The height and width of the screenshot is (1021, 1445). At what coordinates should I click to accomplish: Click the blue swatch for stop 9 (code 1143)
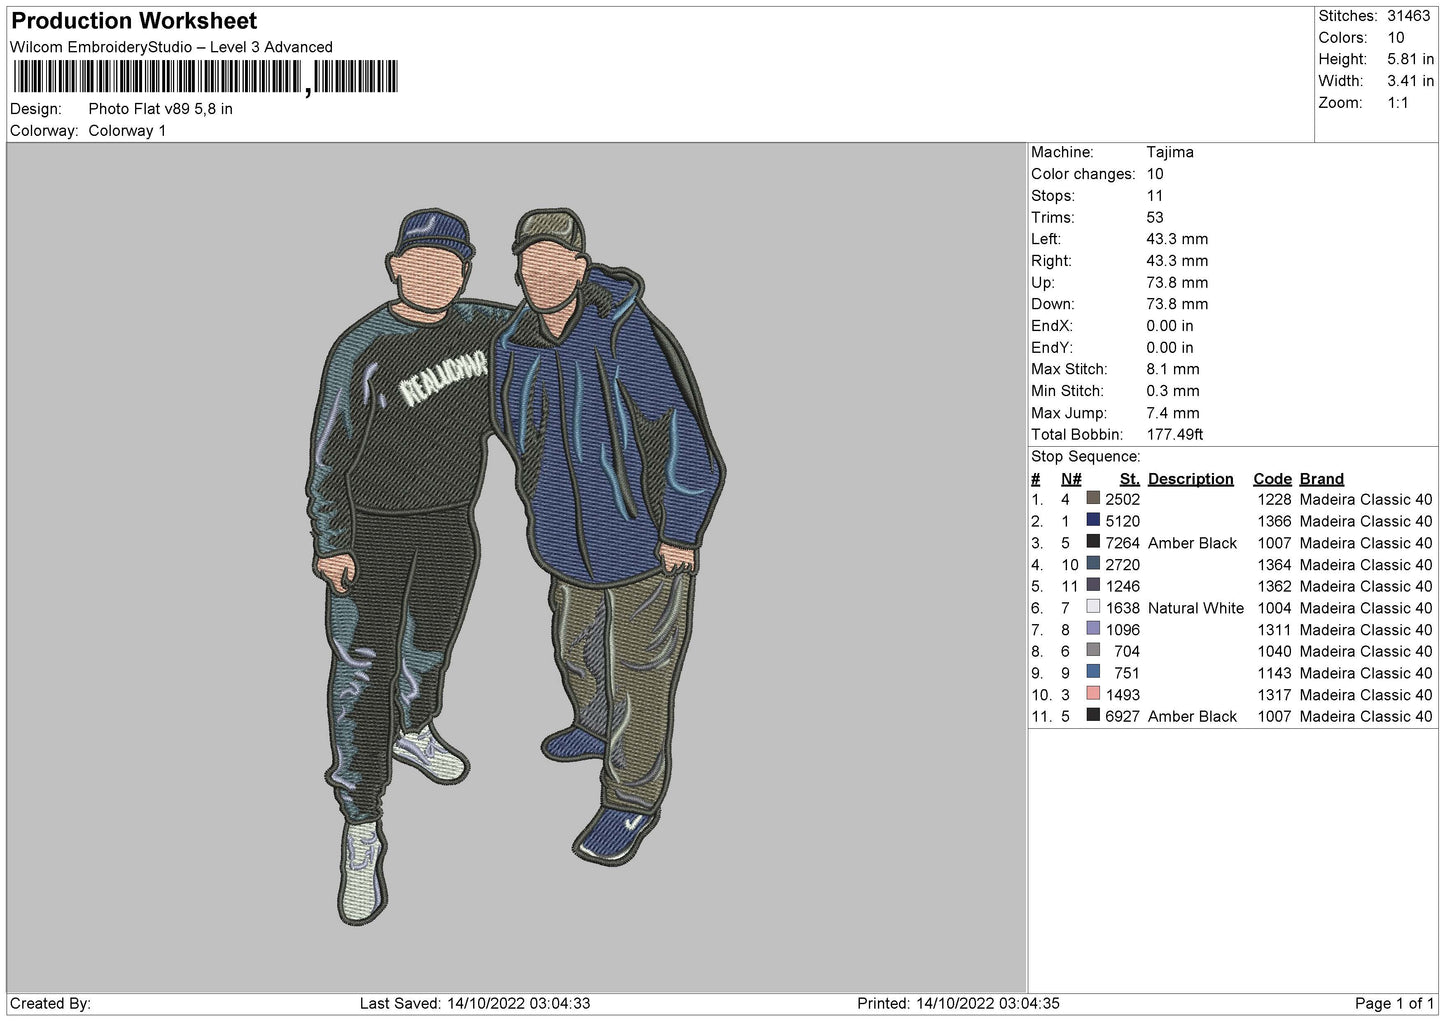pos(1093,673)
